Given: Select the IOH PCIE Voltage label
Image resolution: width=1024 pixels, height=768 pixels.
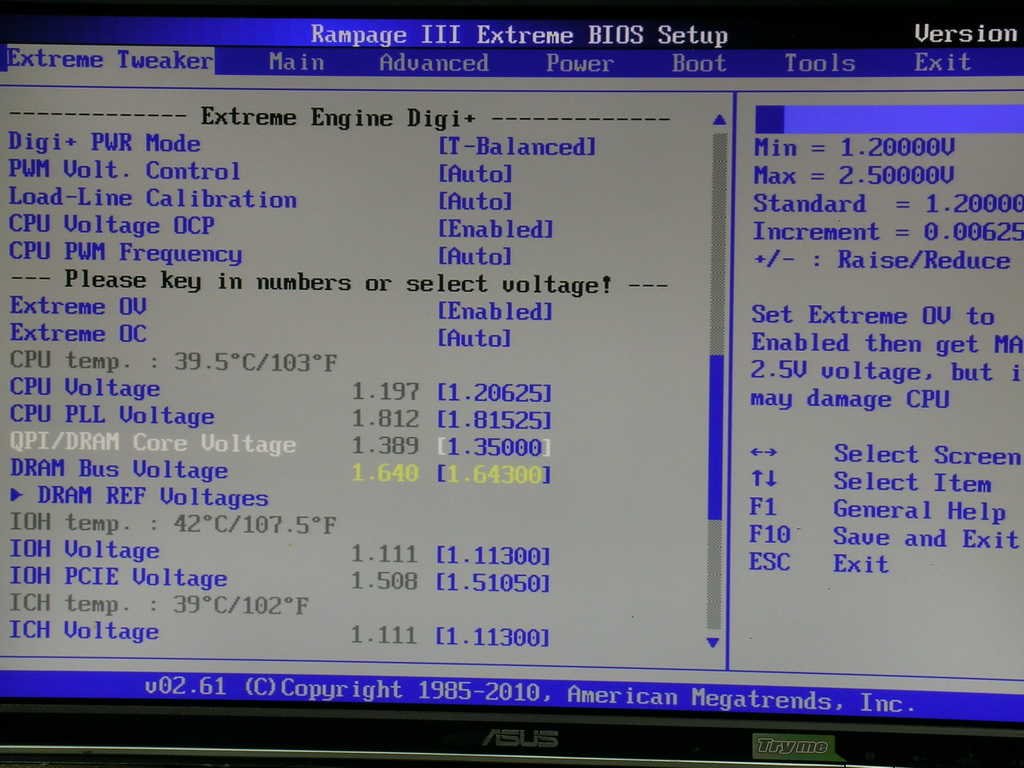Looking at the screenshot, I should [x=118, y=577].
